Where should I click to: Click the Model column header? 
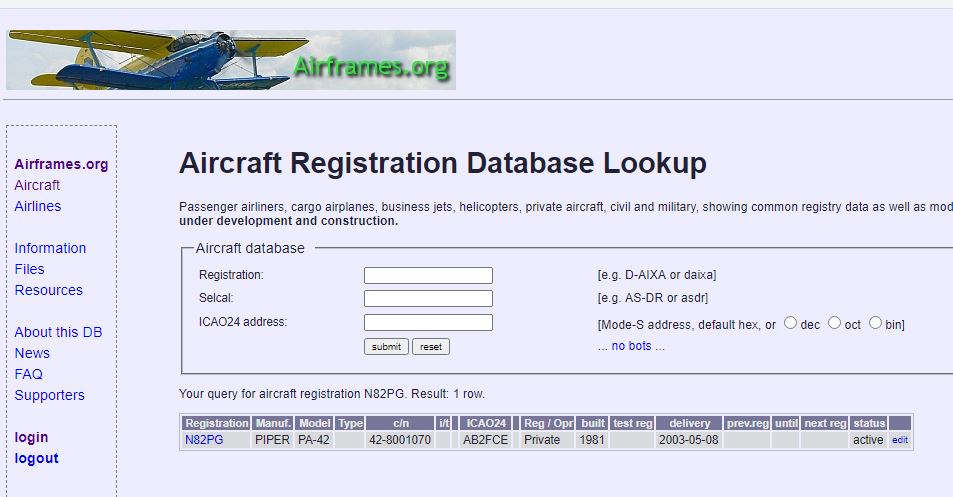315,423
